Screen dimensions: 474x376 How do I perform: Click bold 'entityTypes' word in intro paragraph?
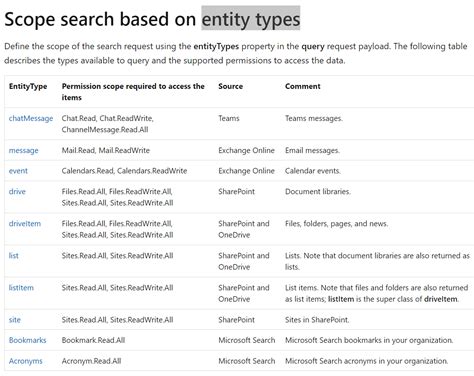point(216,46)
